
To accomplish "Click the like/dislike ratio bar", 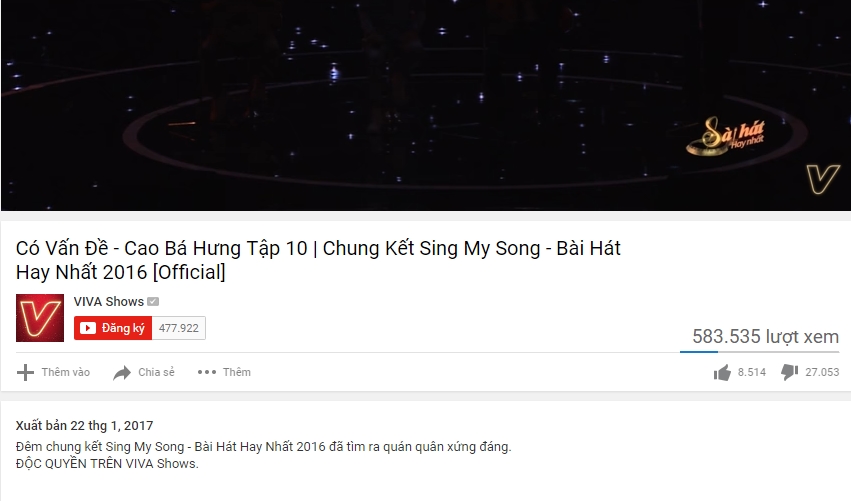I will pos(759,352).
